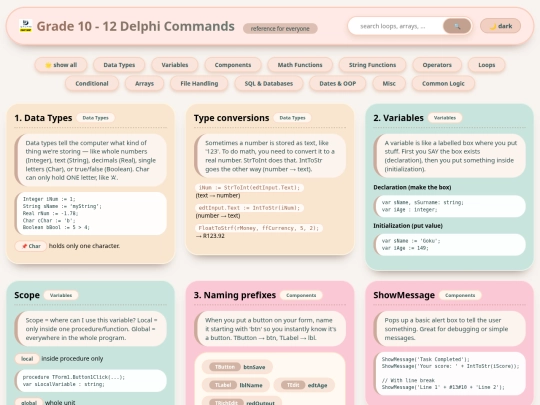Viewport: 540px width, 405px height.
Task: Click the 'ShowMessage' card heading
Action: 404,295
